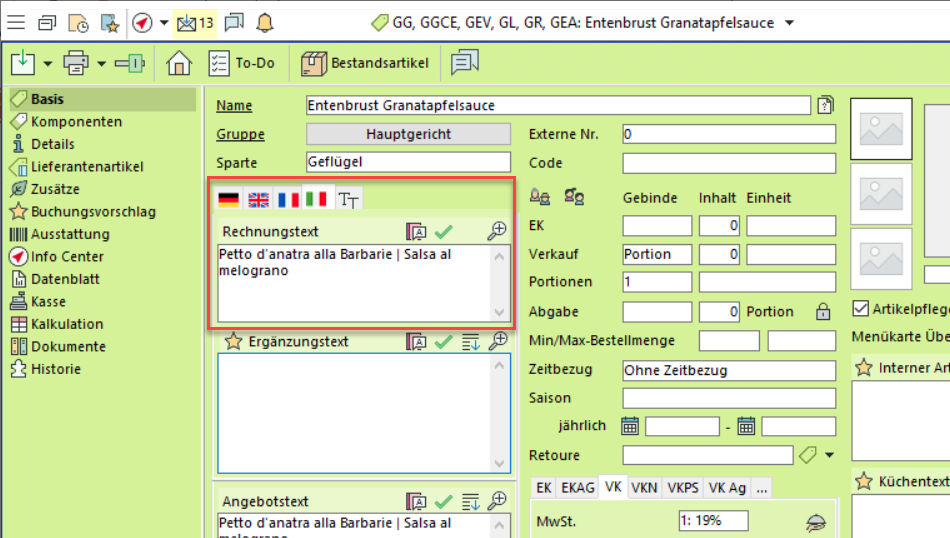Open calendar picker for jährlich start date
This screenshot has width=950, height=538.
pyautogui.click(x=630, y=426)
